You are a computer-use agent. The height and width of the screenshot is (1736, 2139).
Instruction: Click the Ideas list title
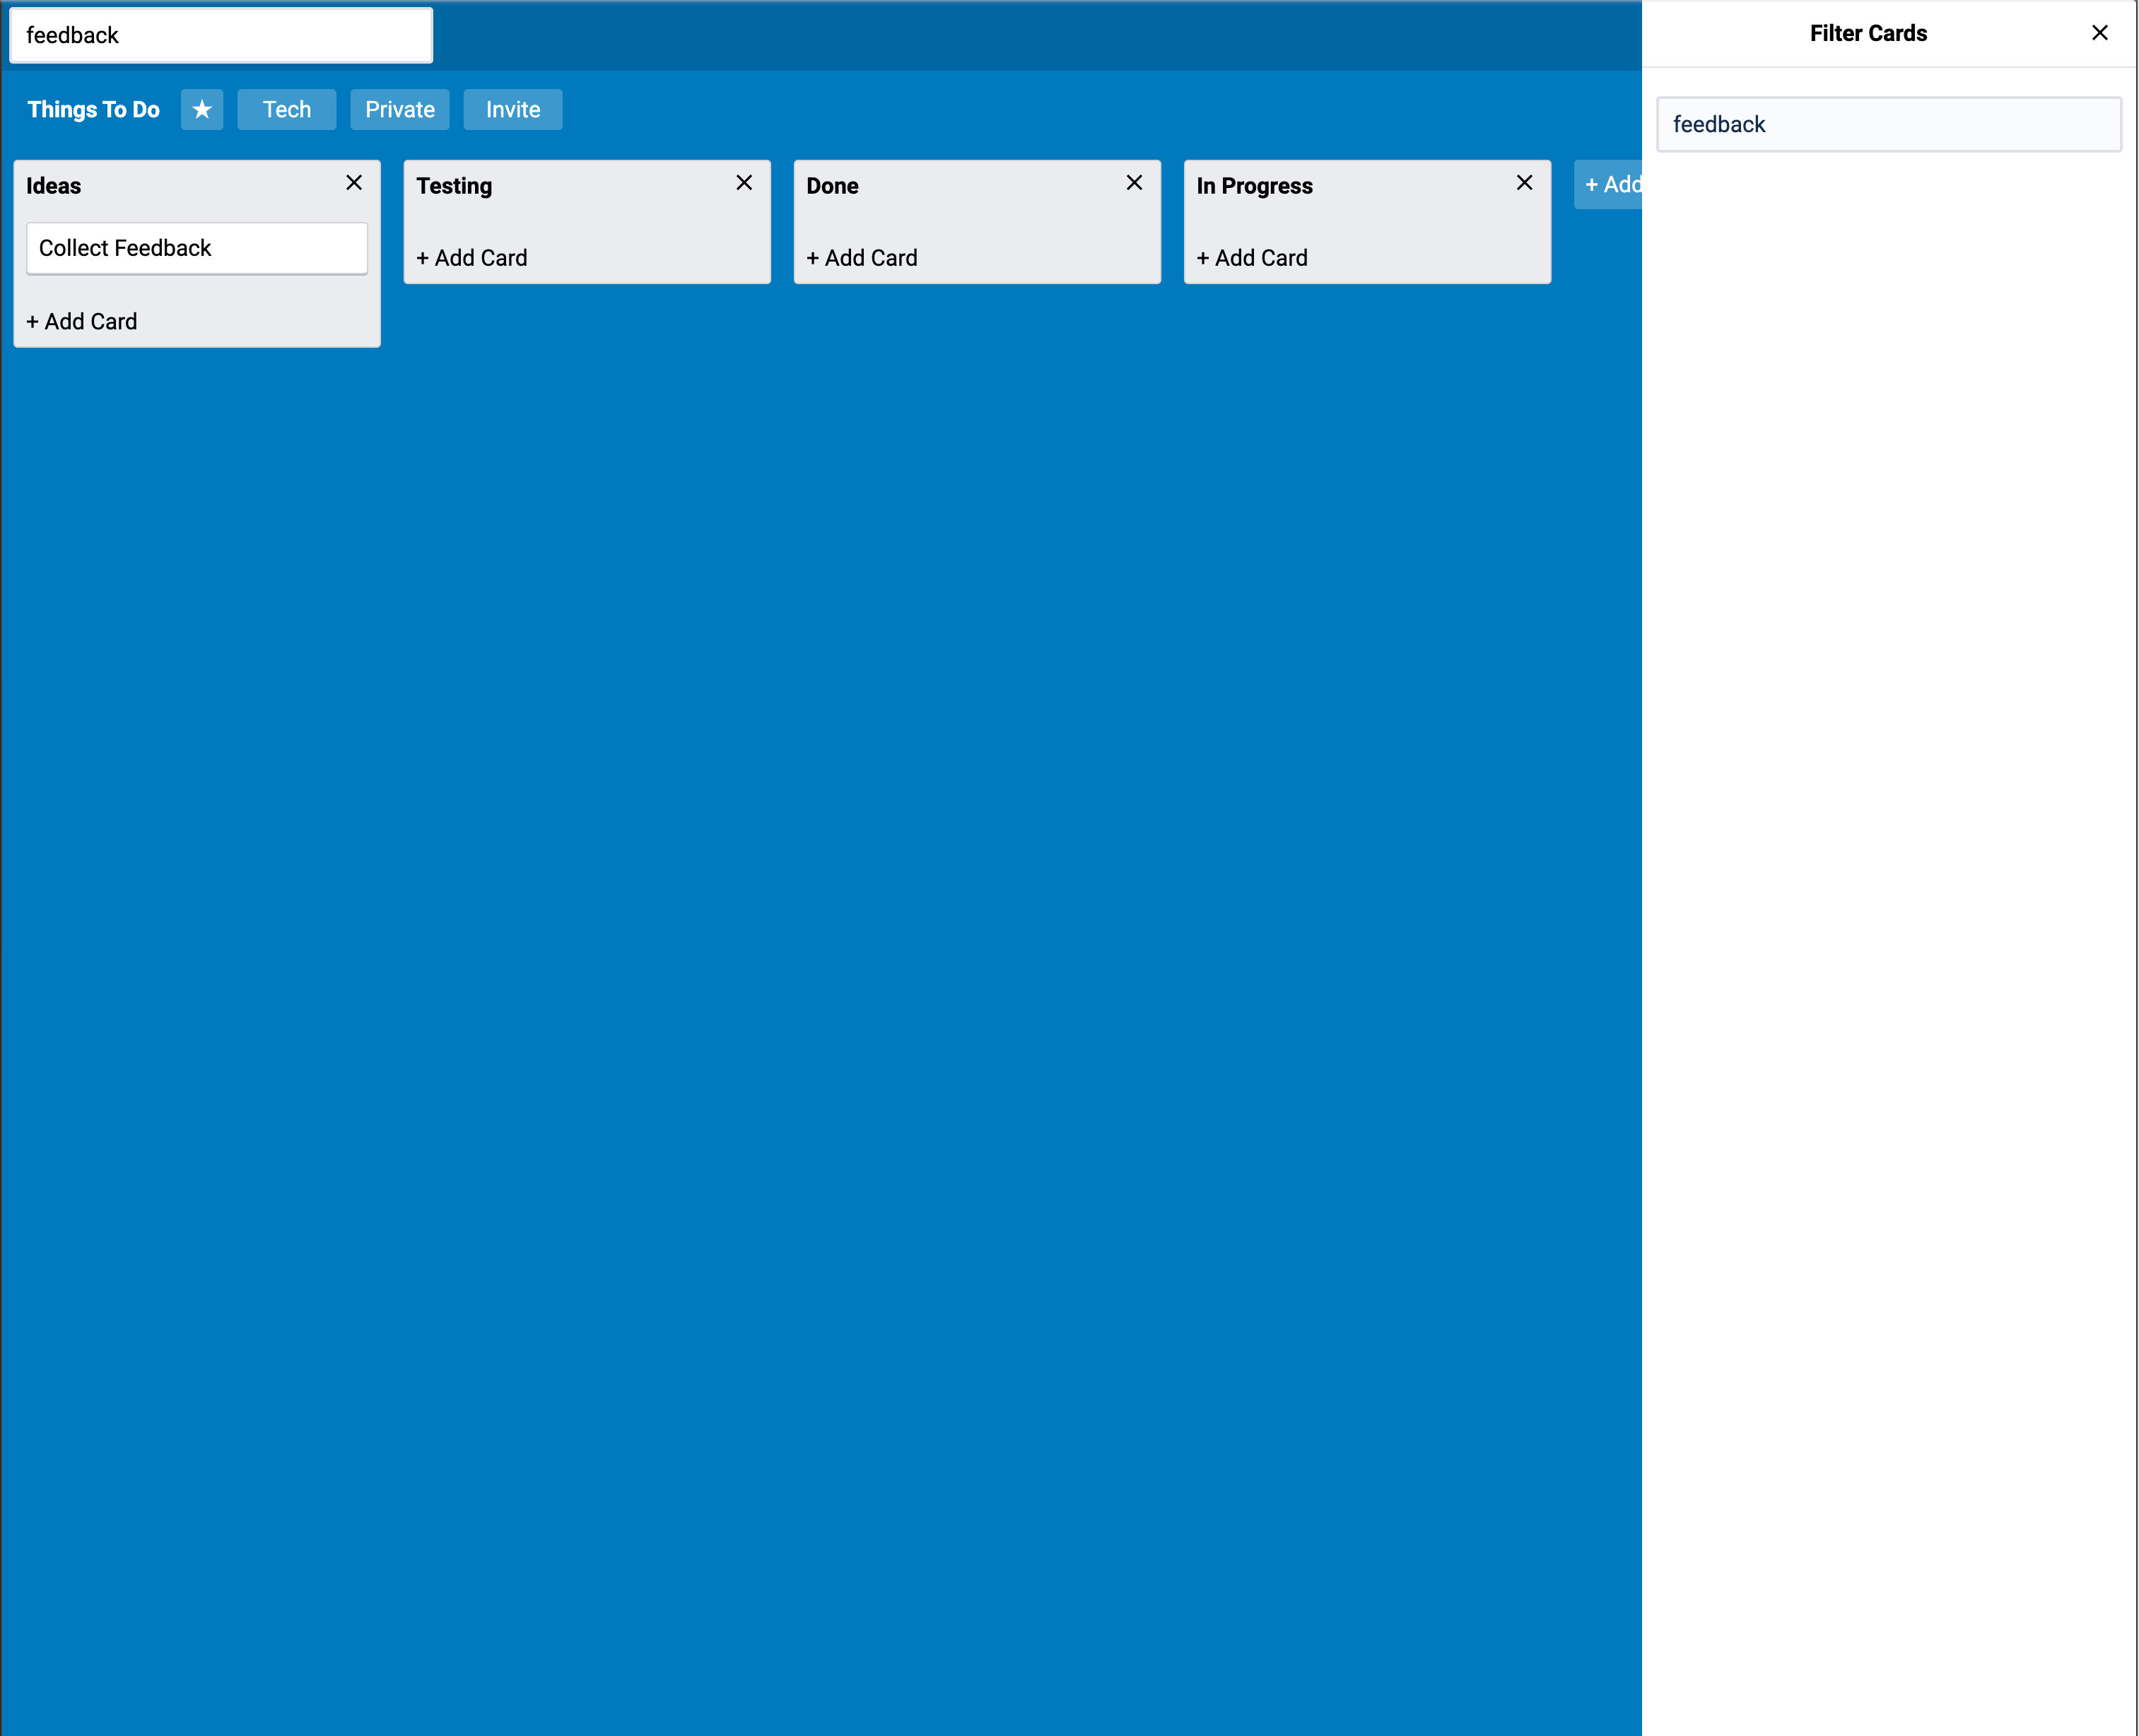[54, 186]
